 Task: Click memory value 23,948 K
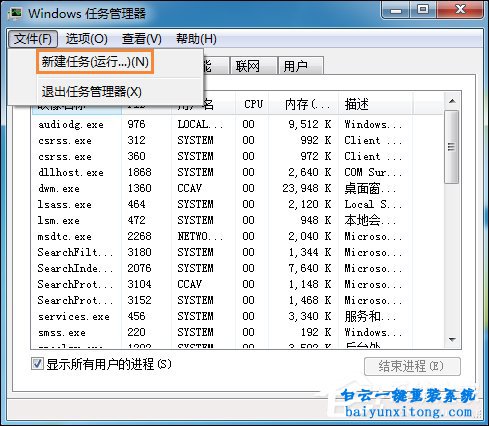307,188
